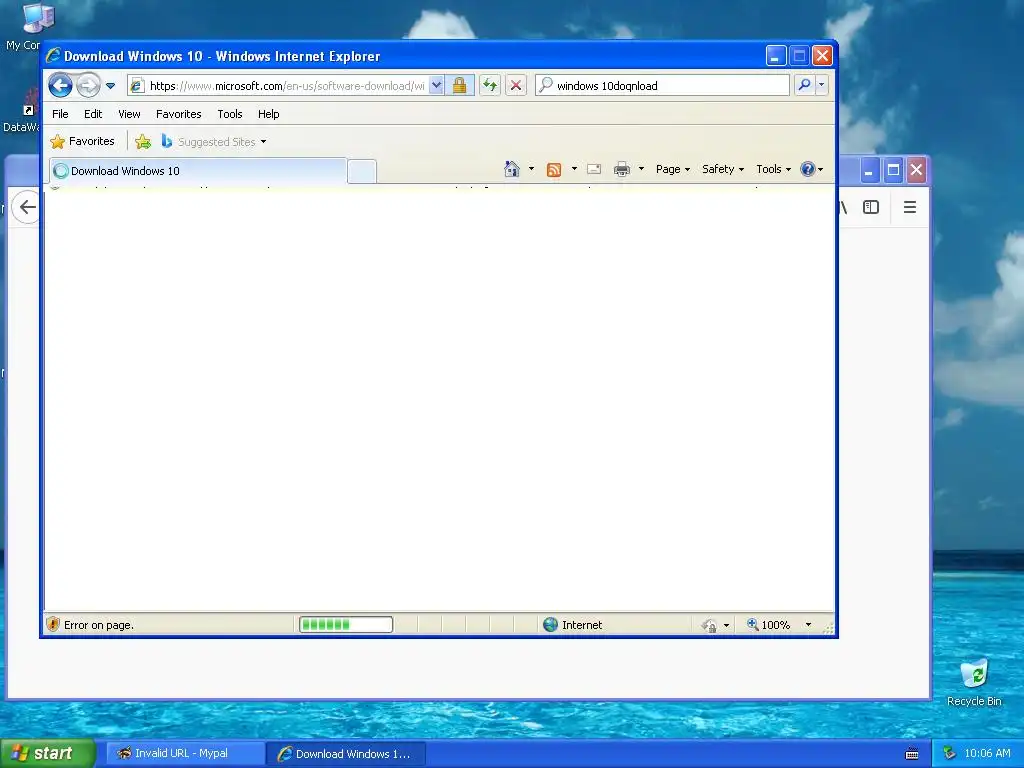Click the IE title bar logo icon
Viewport: 1024px width, 768px height.
pos(54,56)
